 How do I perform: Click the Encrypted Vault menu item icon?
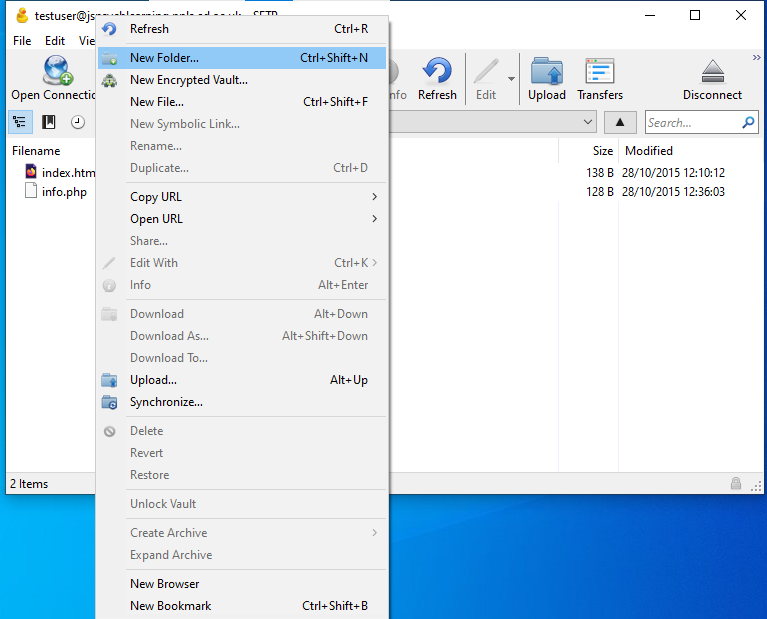coord(109,80)
